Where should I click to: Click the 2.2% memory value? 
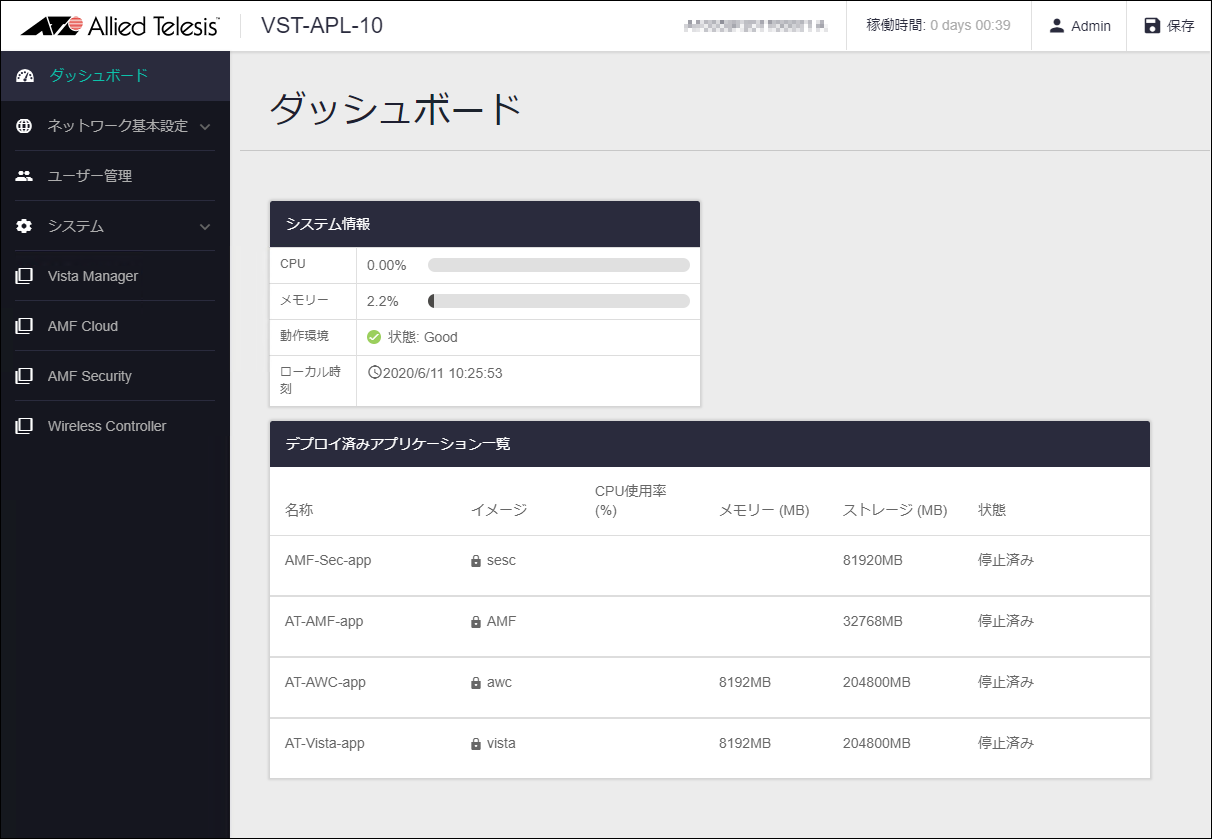pos(383,301)
